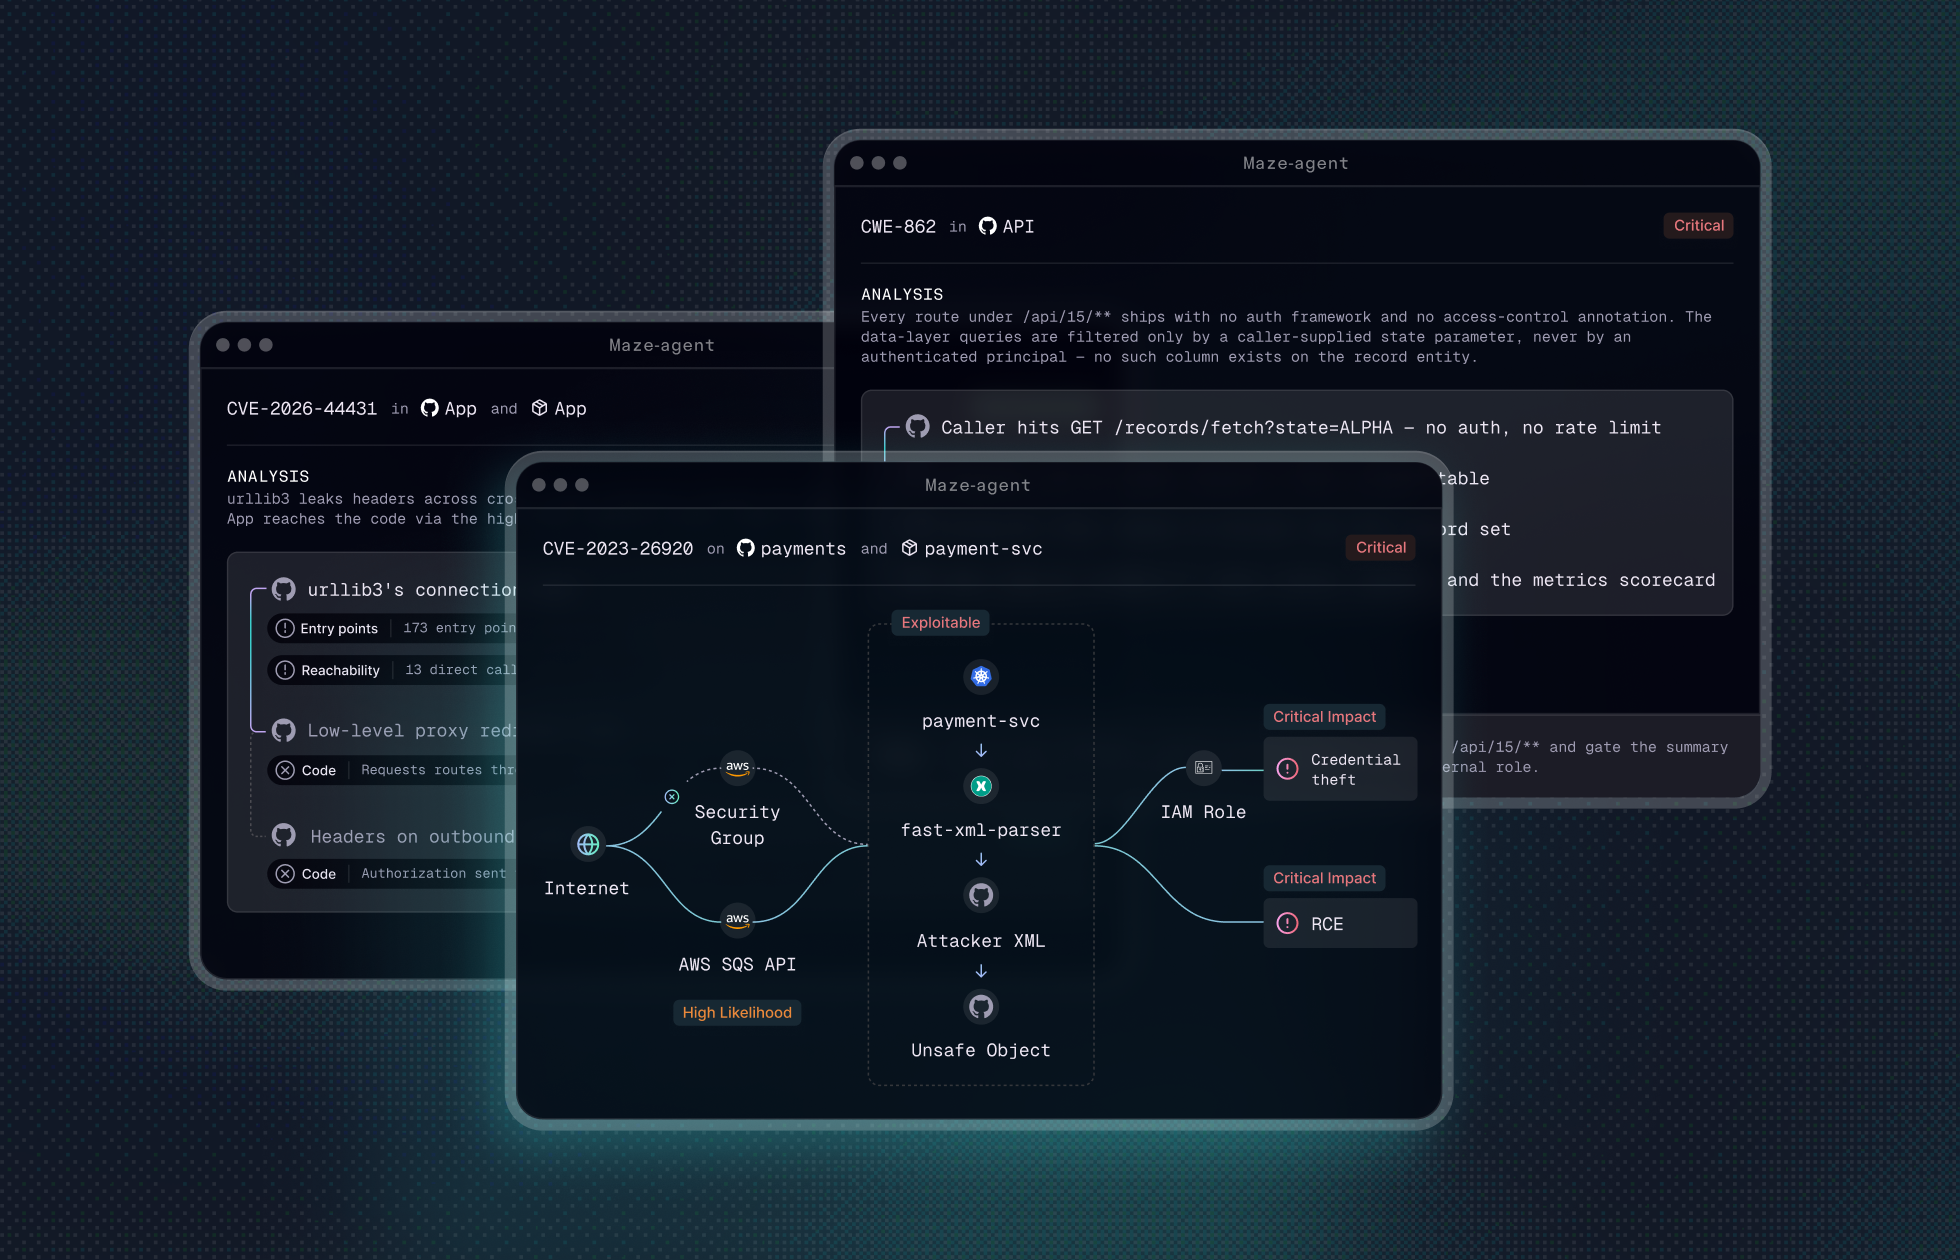Click the info icon in Entry points chip
This screenshot has height=1260, width=1960.
pyautogui.click(x=285, y=628)
